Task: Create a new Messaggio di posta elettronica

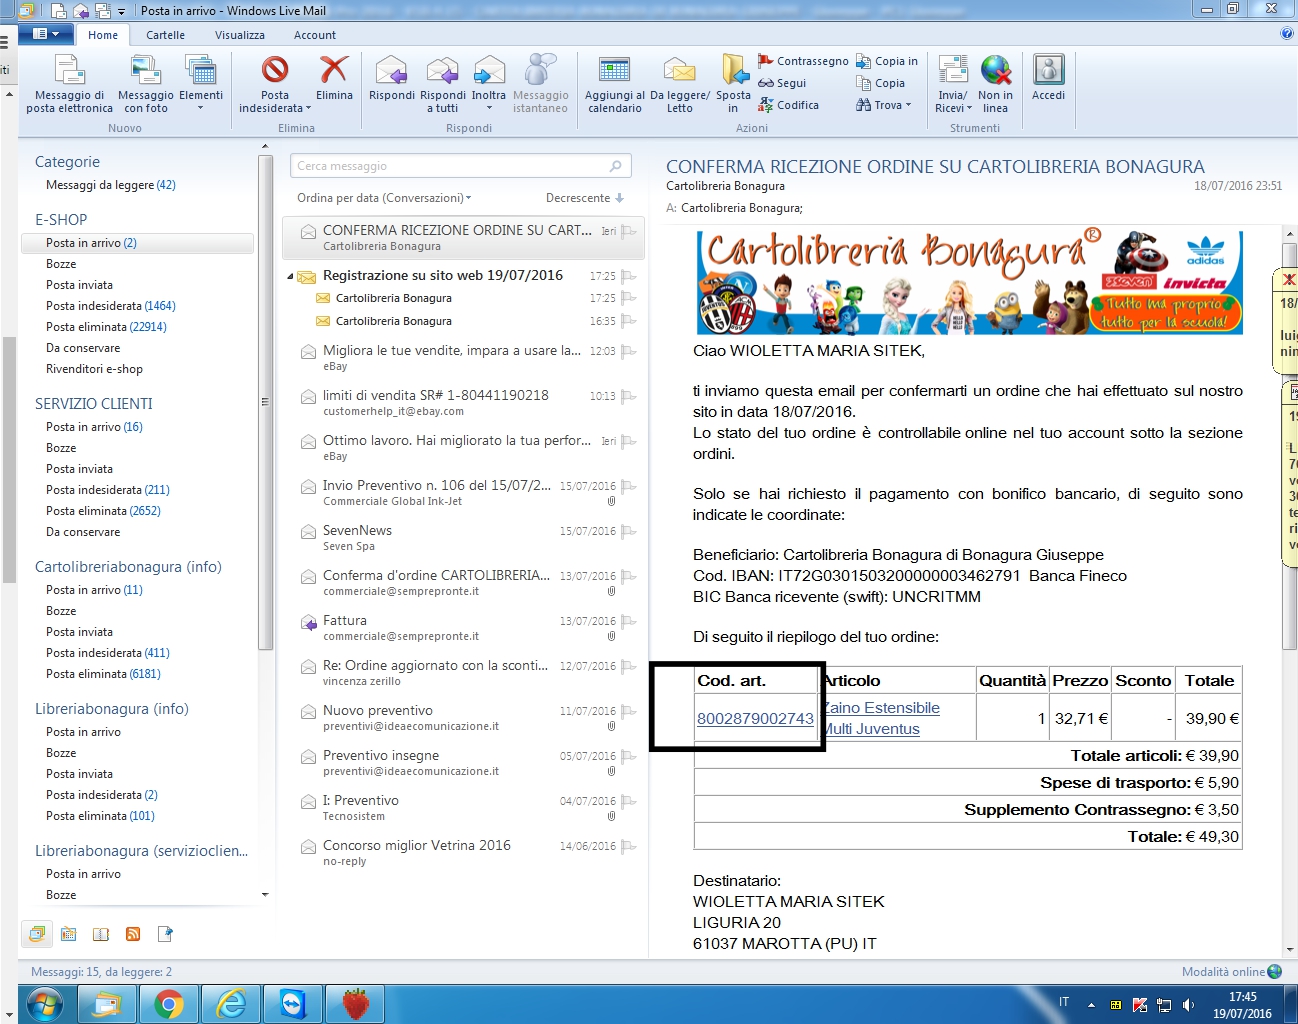Action: coord(69,84)
